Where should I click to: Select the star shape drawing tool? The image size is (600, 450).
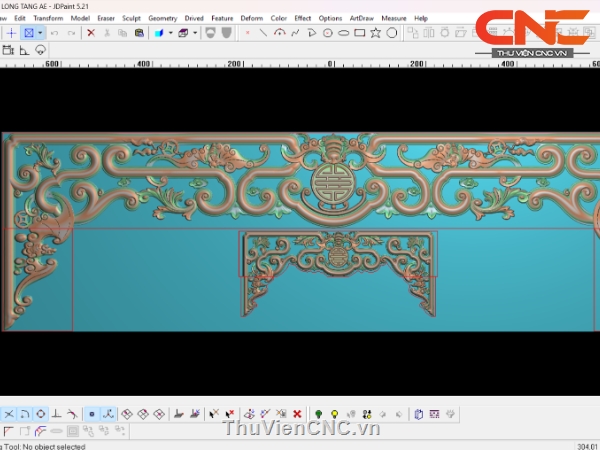coord(375,33)
